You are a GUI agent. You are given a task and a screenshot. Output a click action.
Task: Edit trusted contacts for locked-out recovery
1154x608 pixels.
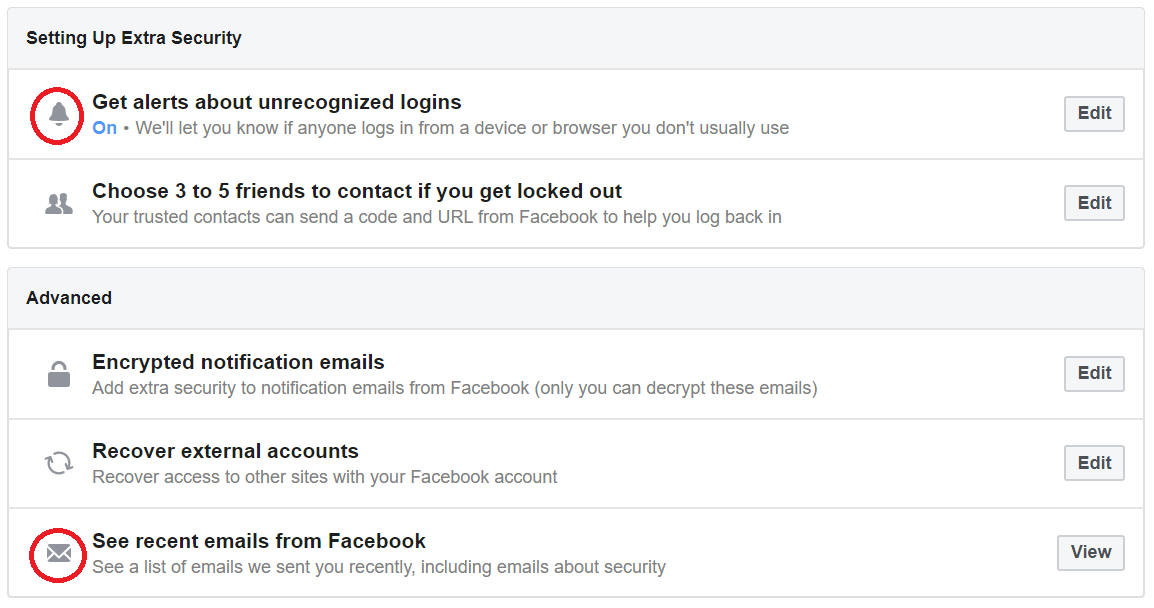pos(1094,203)
